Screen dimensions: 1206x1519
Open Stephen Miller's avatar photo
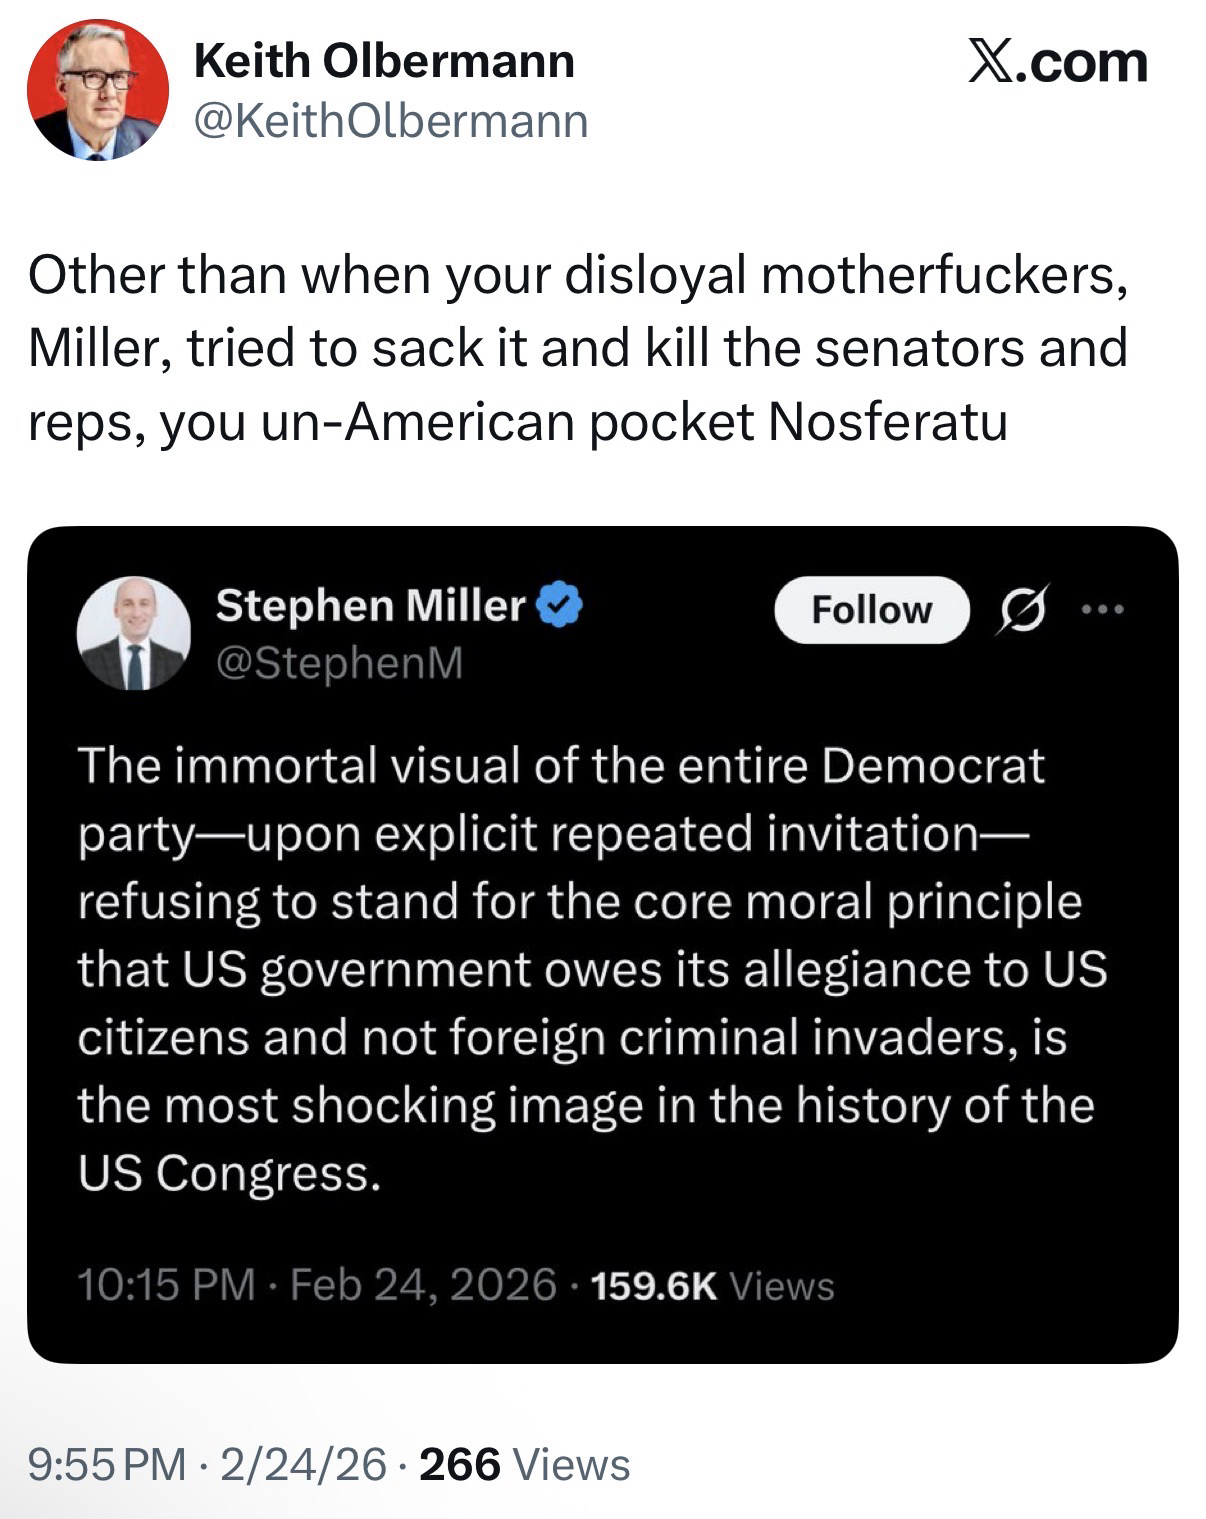[x=134, y=633]
